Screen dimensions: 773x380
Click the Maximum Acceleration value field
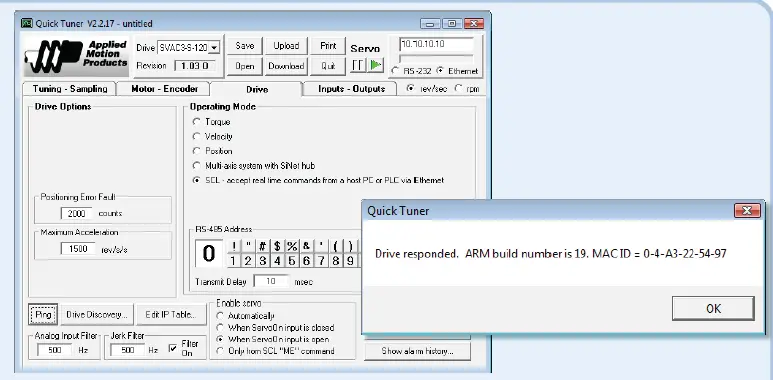click(78, 249)
